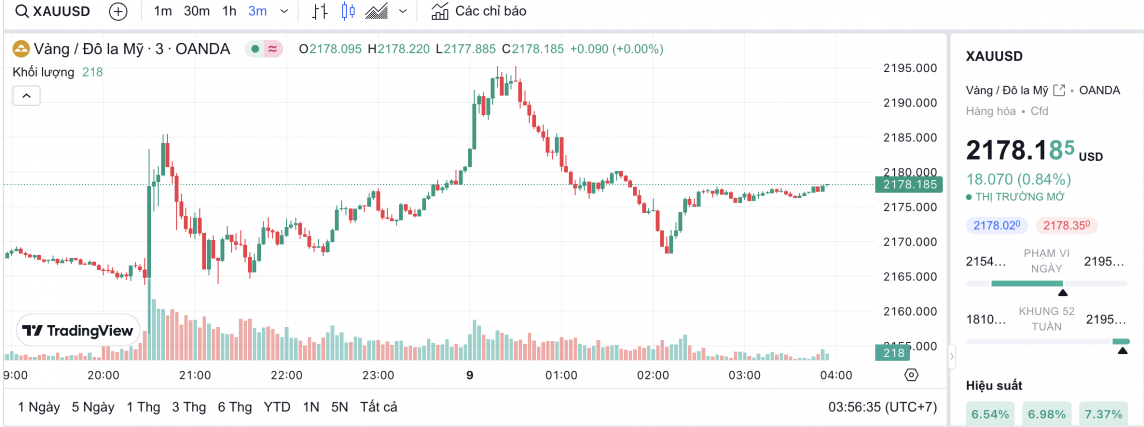Click the 2178.185 current price label on the axis

[907, 184]
